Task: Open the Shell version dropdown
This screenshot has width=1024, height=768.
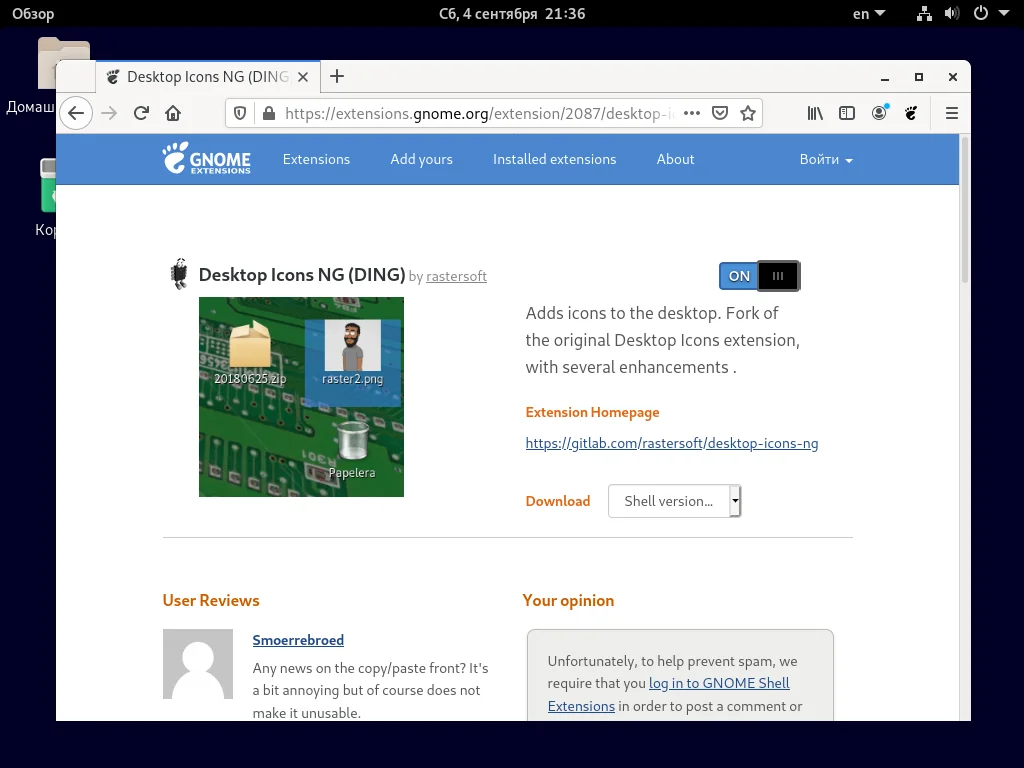Action: pyautogui.click(x=674, y=500)
